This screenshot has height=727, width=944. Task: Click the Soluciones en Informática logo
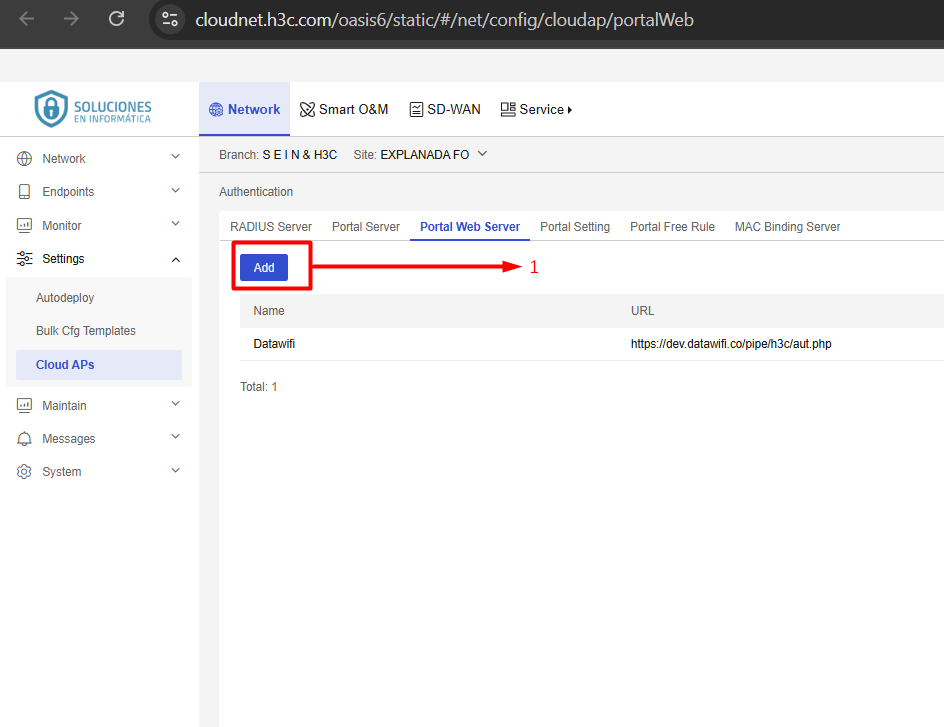click(93, 109)
